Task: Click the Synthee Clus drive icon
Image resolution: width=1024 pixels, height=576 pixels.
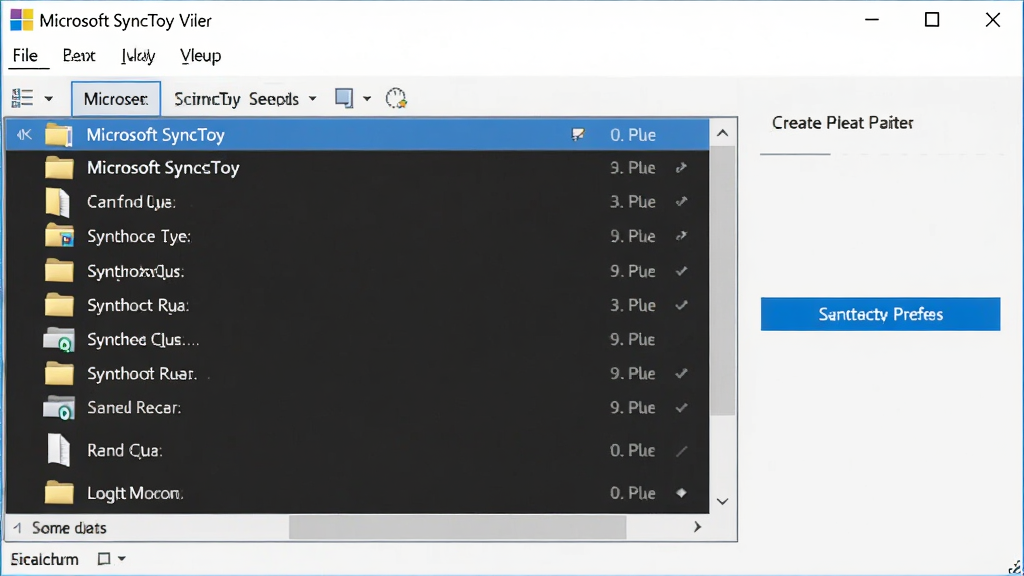Action: tap(59, 340)
